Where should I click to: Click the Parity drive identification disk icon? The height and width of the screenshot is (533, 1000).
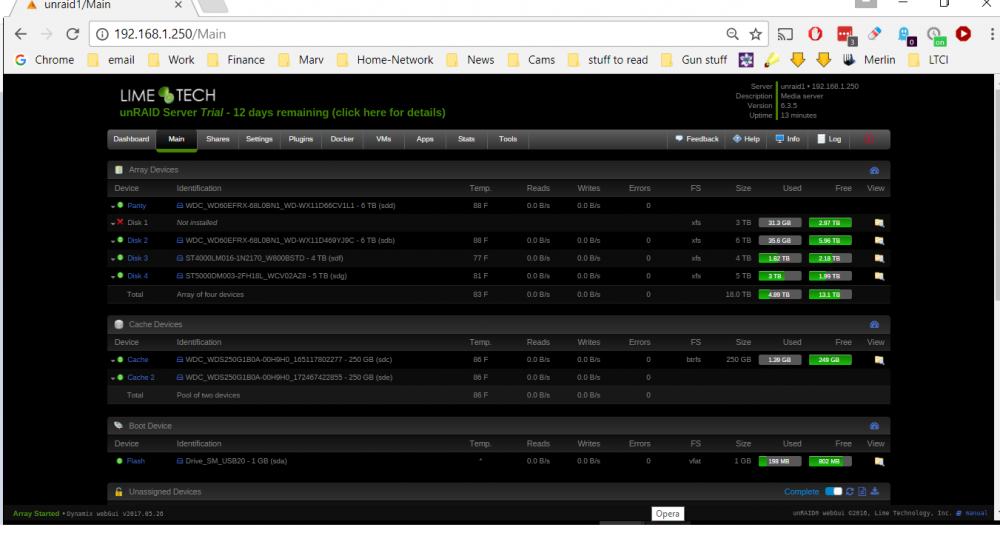[180, 206]
